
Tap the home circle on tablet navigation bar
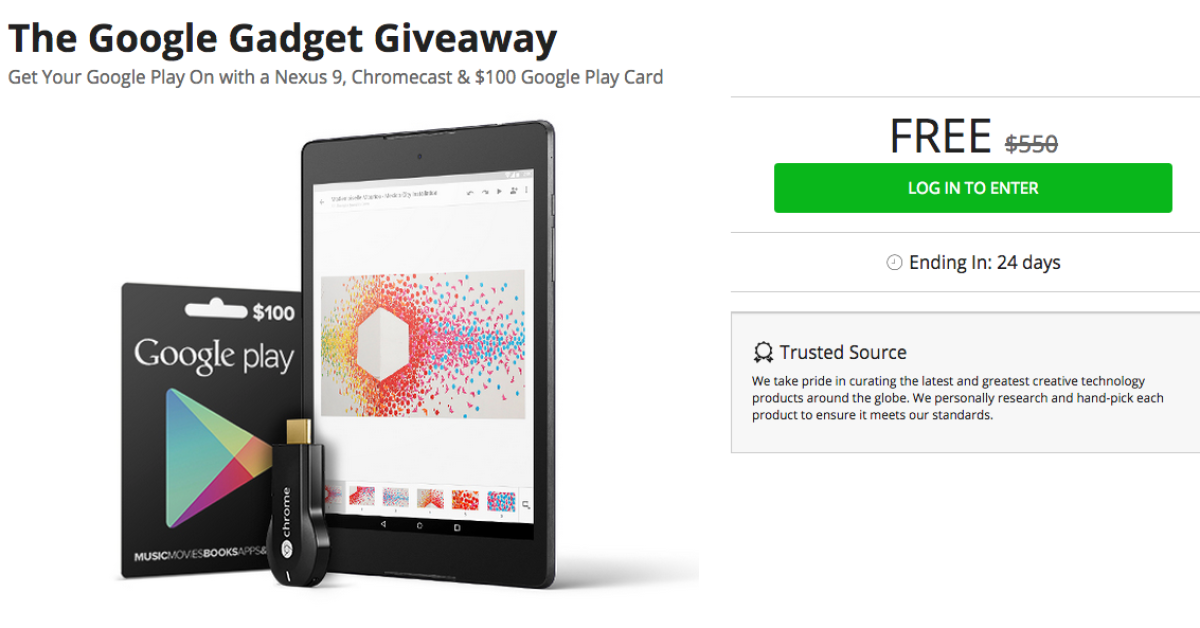pyautogui.click(x=419, y=526)
